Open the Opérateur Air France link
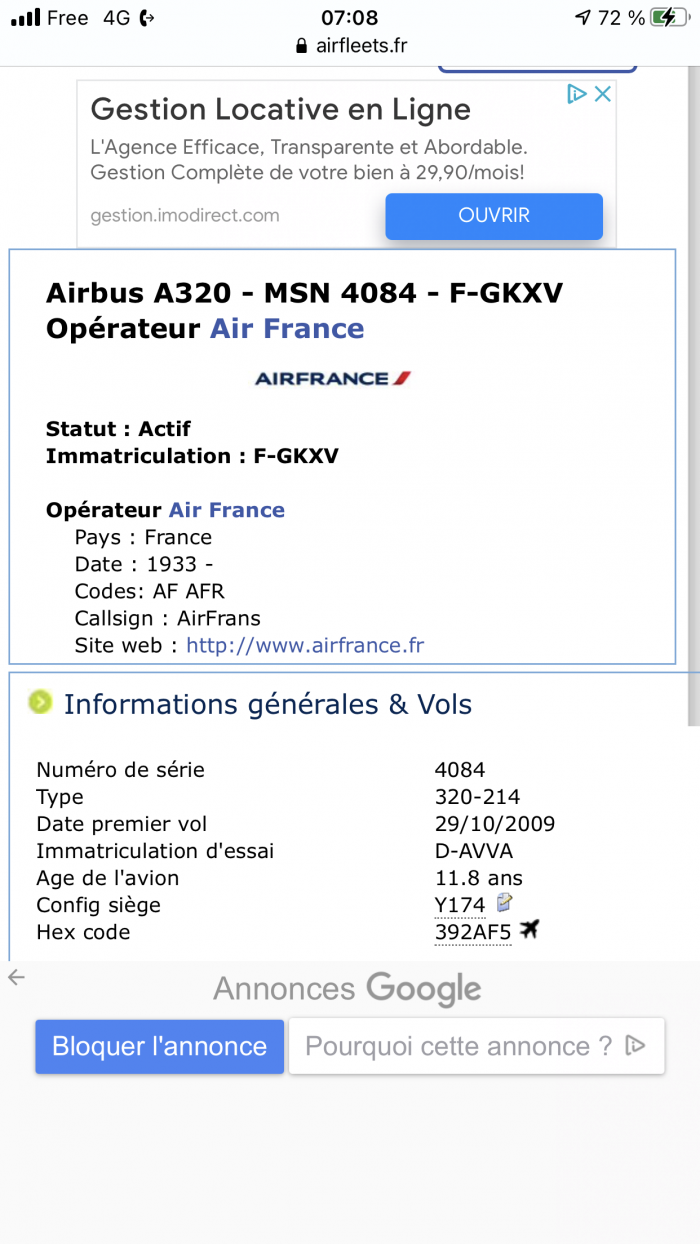 point(227,510)
